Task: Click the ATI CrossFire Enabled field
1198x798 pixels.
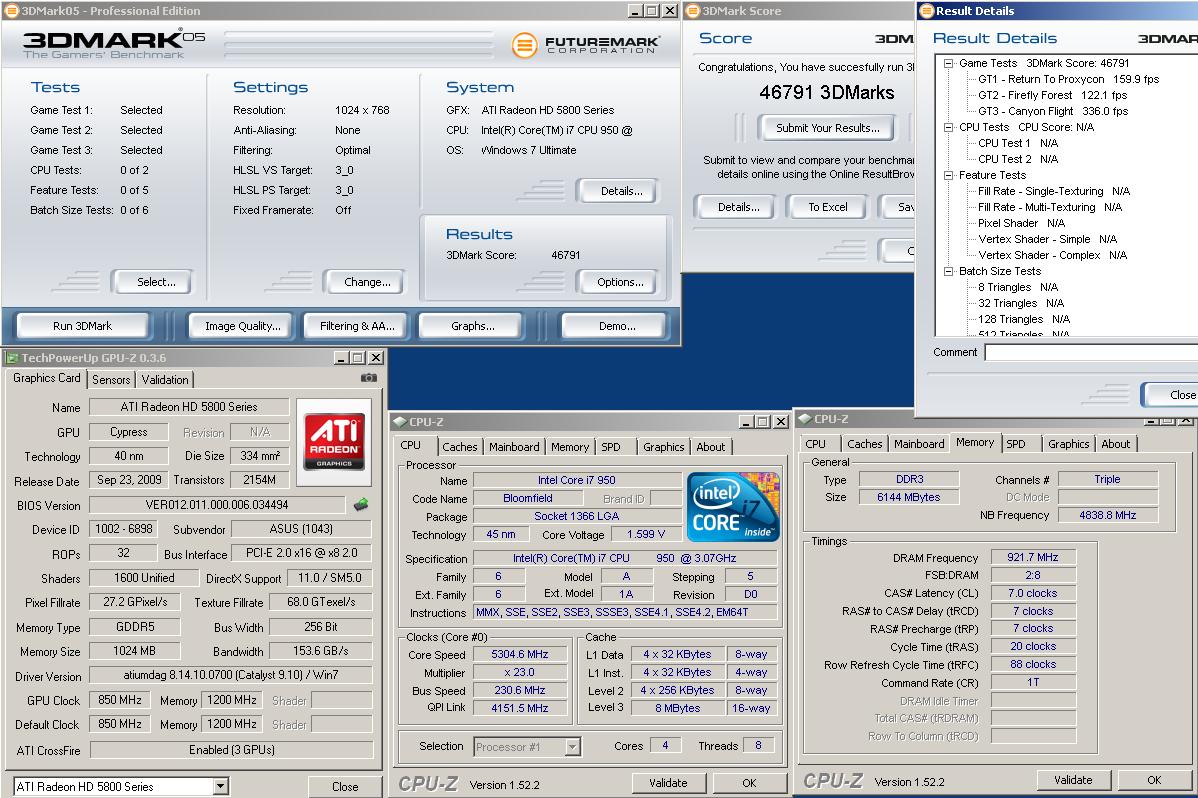Action: pos(232,750)
